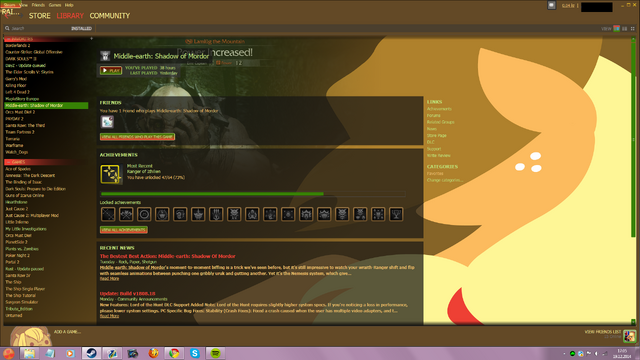The width and height of the screenshot is (640, 360).
Task: Click Read More under first news item
Action: (x=109, y=279)
